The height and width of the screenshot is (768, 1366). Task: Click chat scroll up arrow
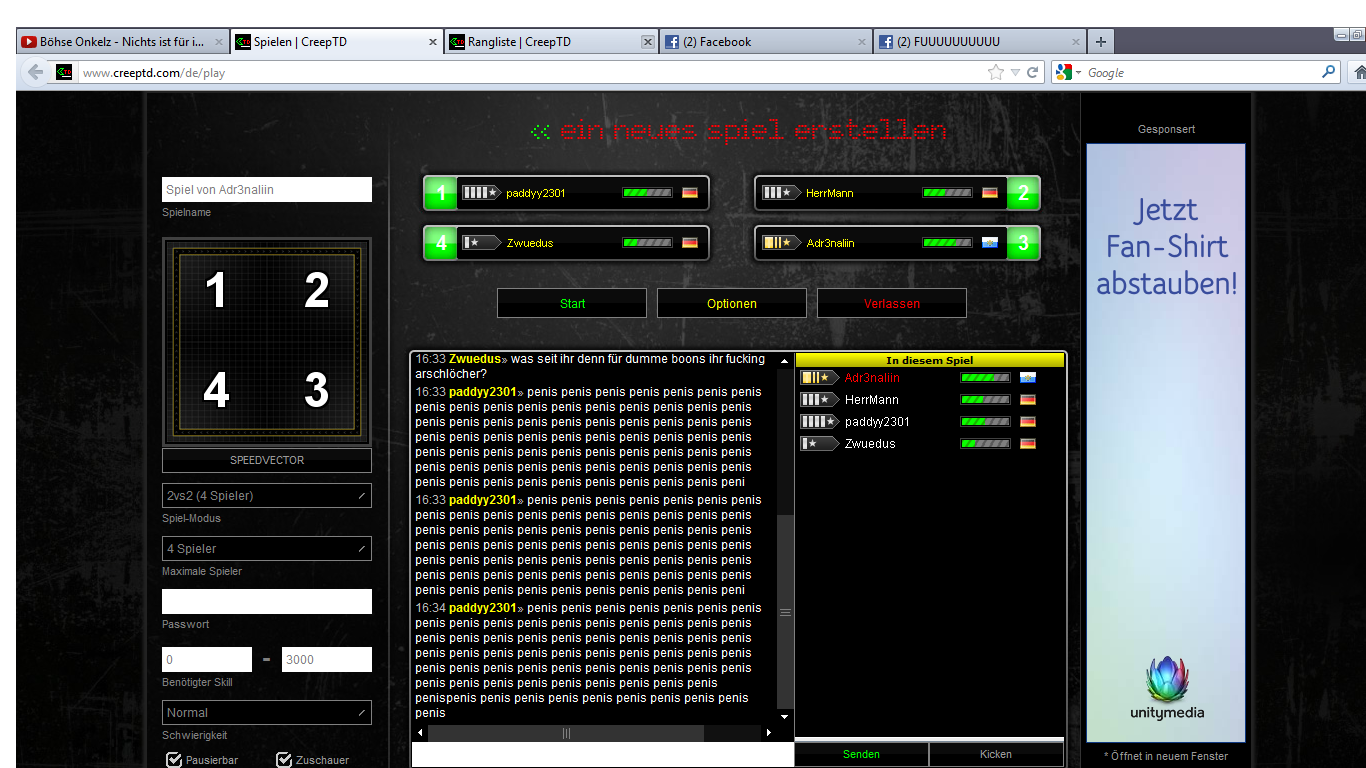(x=785, y=362)
